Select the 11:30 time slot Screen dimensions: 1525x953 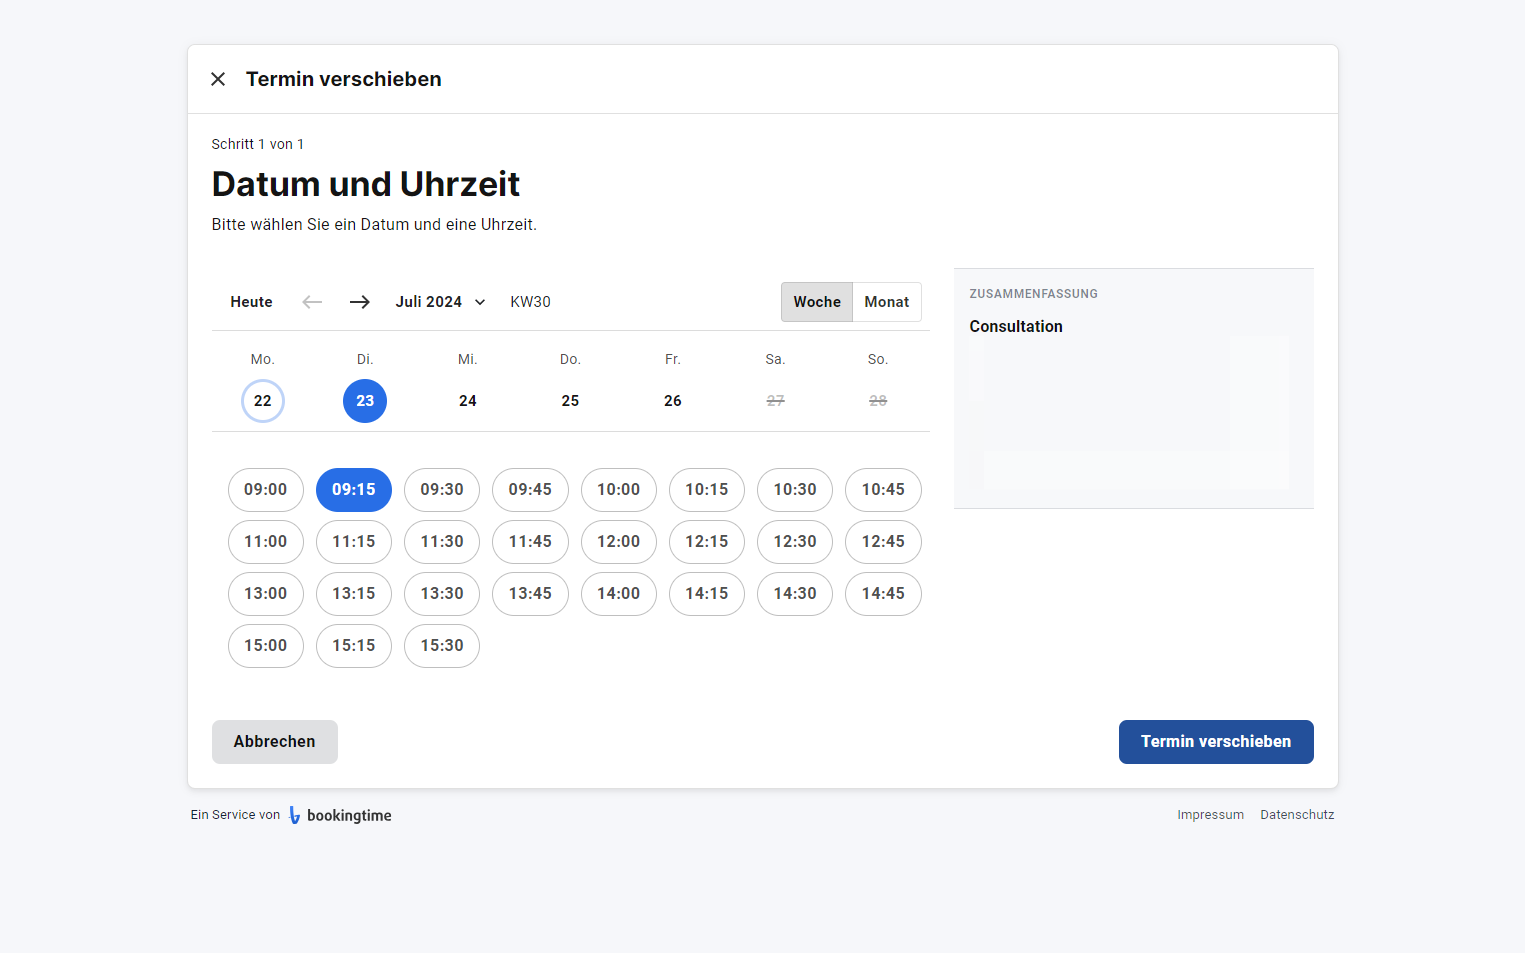pos(442,542)
